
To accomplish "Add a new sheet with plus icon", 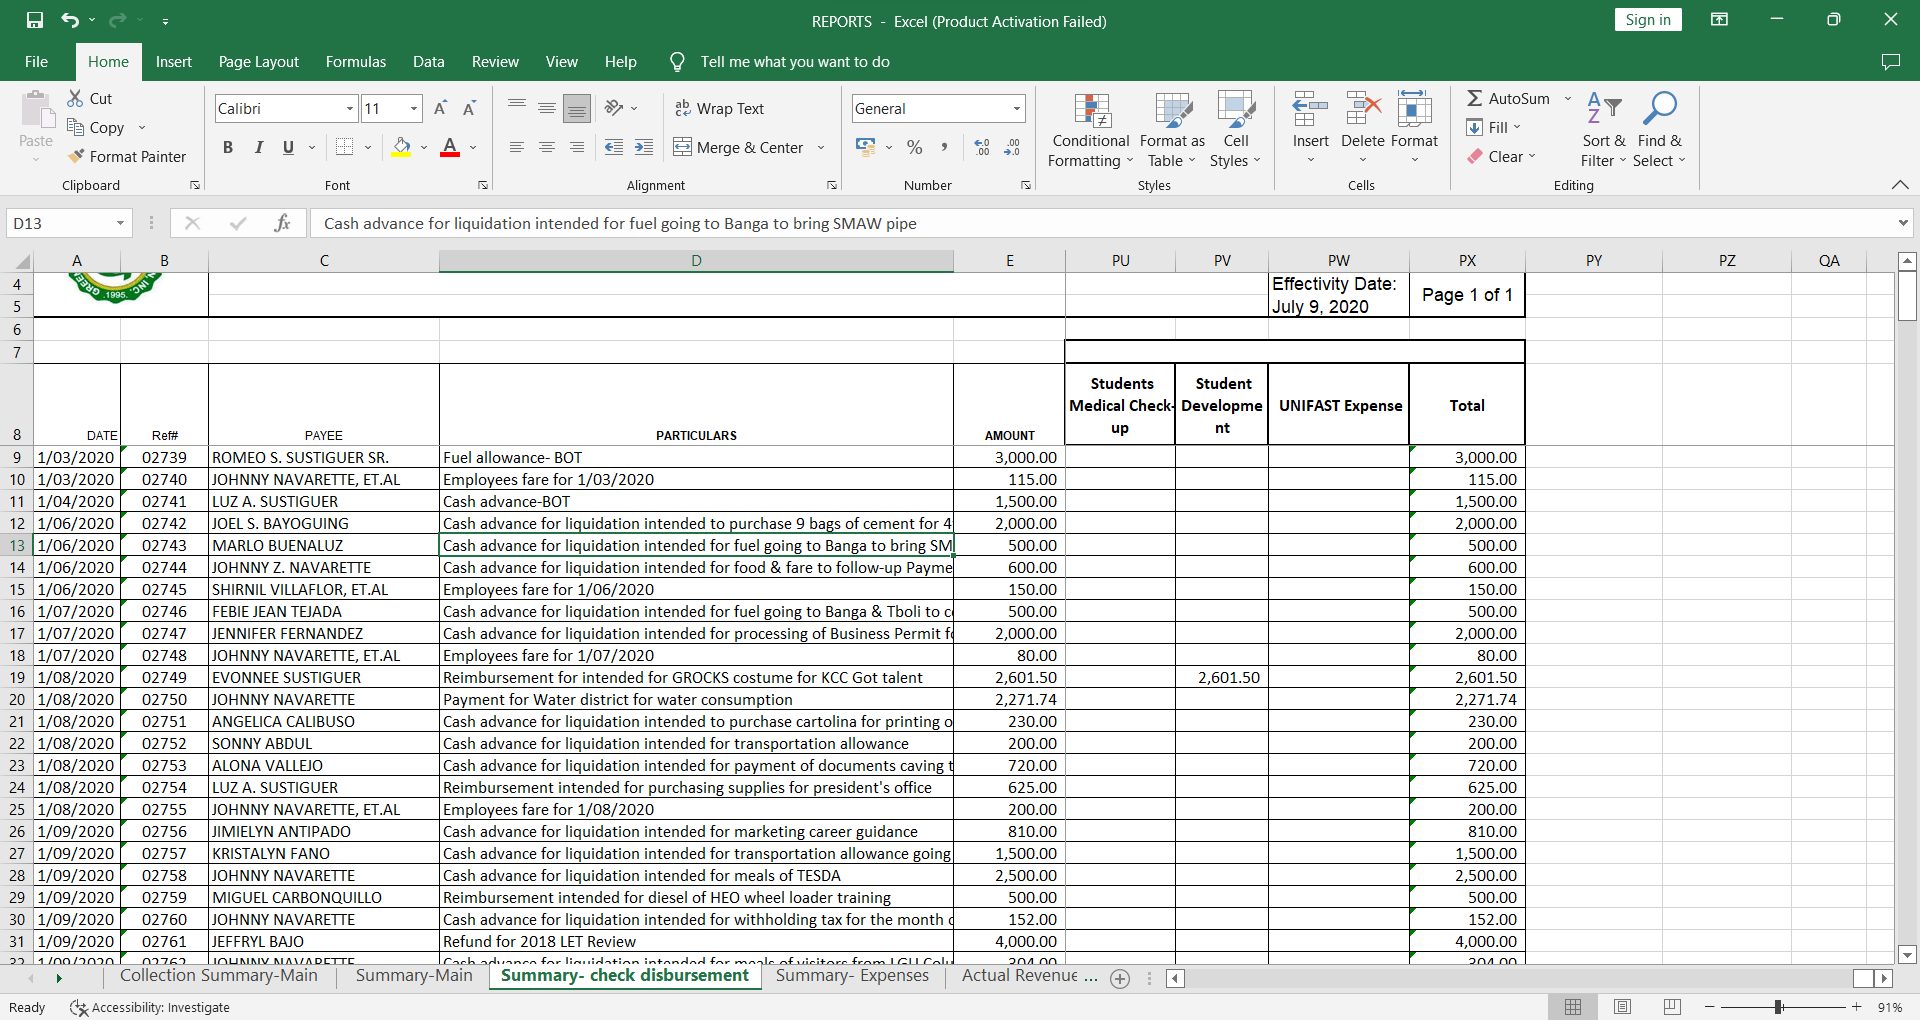I will coord(1120,979).
